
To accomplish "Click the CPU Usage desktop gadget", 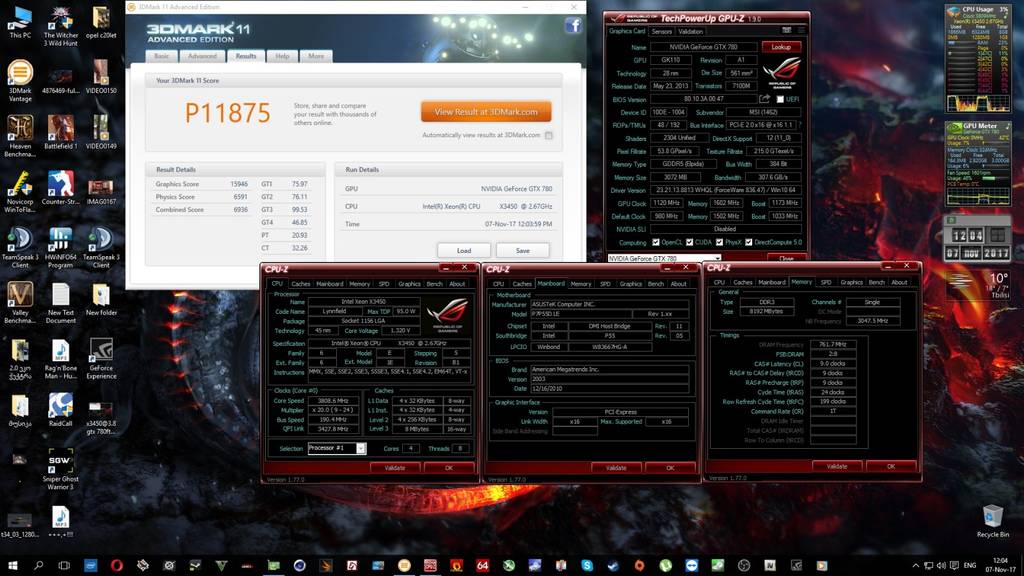I will point(978,58).
